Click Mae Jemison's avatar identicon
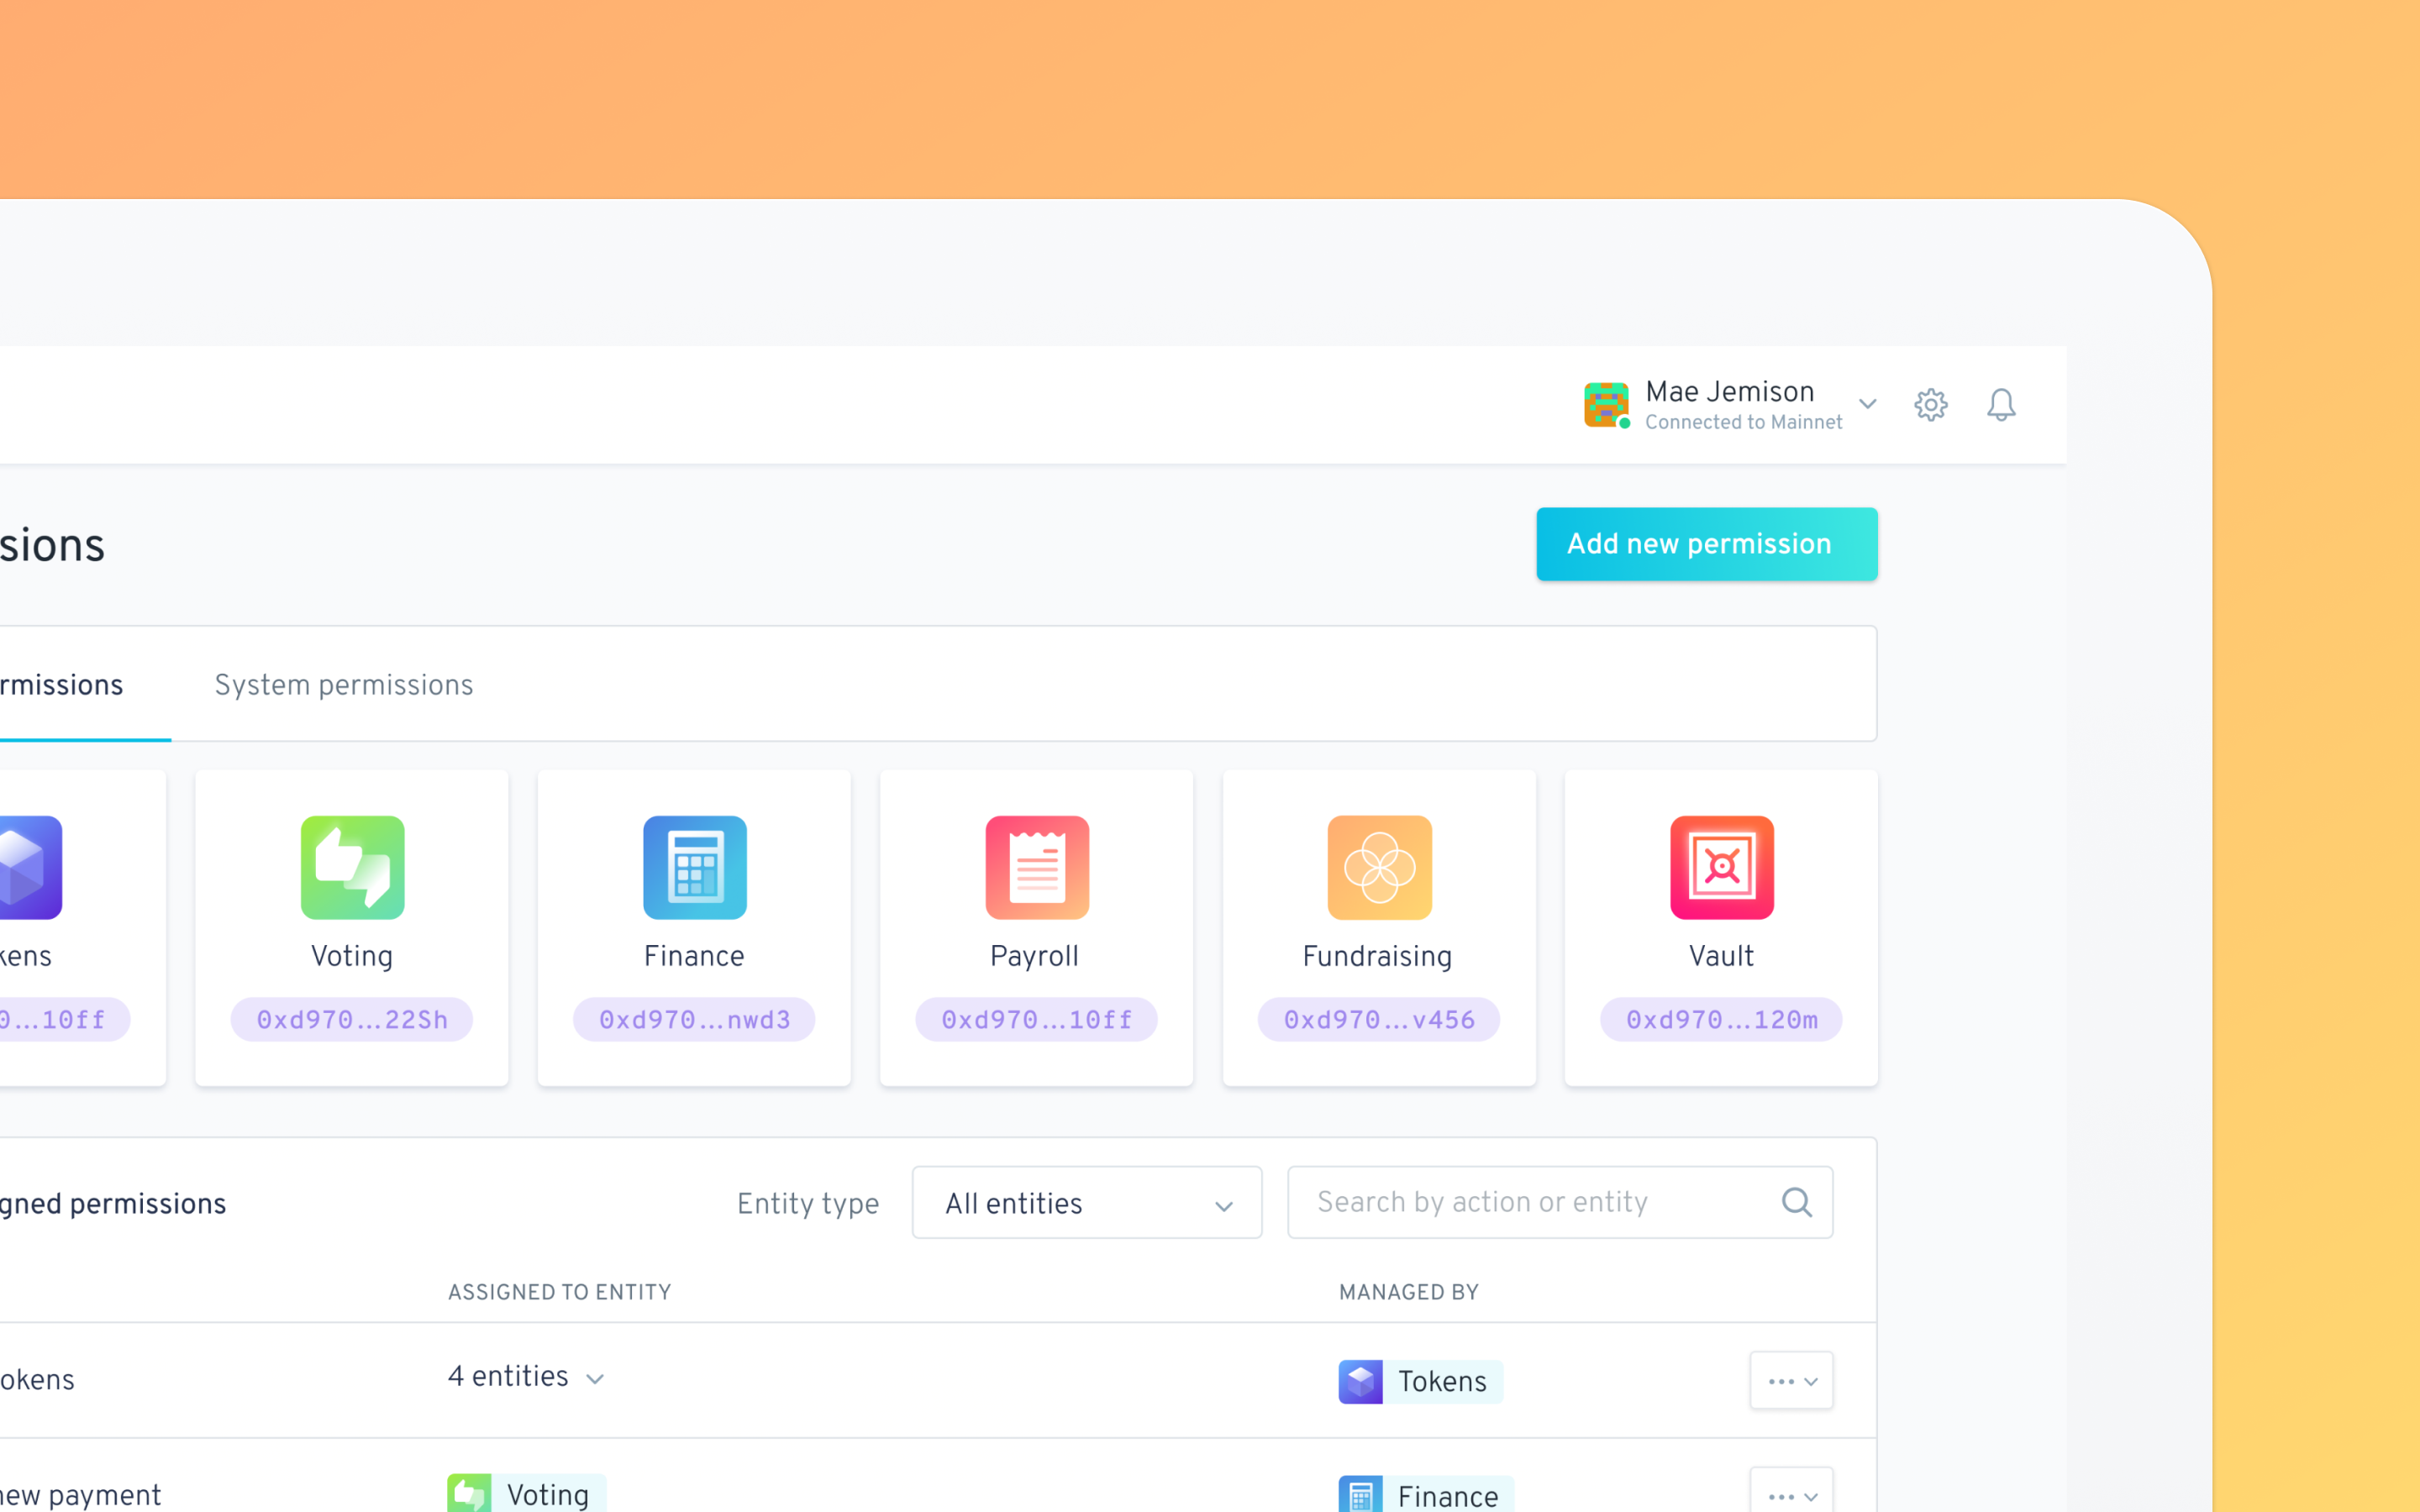 tap(1606, 405)
